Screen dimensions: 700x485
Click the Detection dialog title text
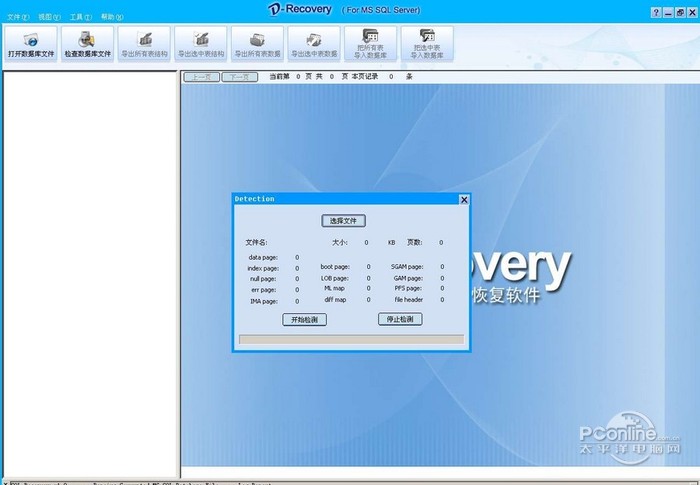254,199
